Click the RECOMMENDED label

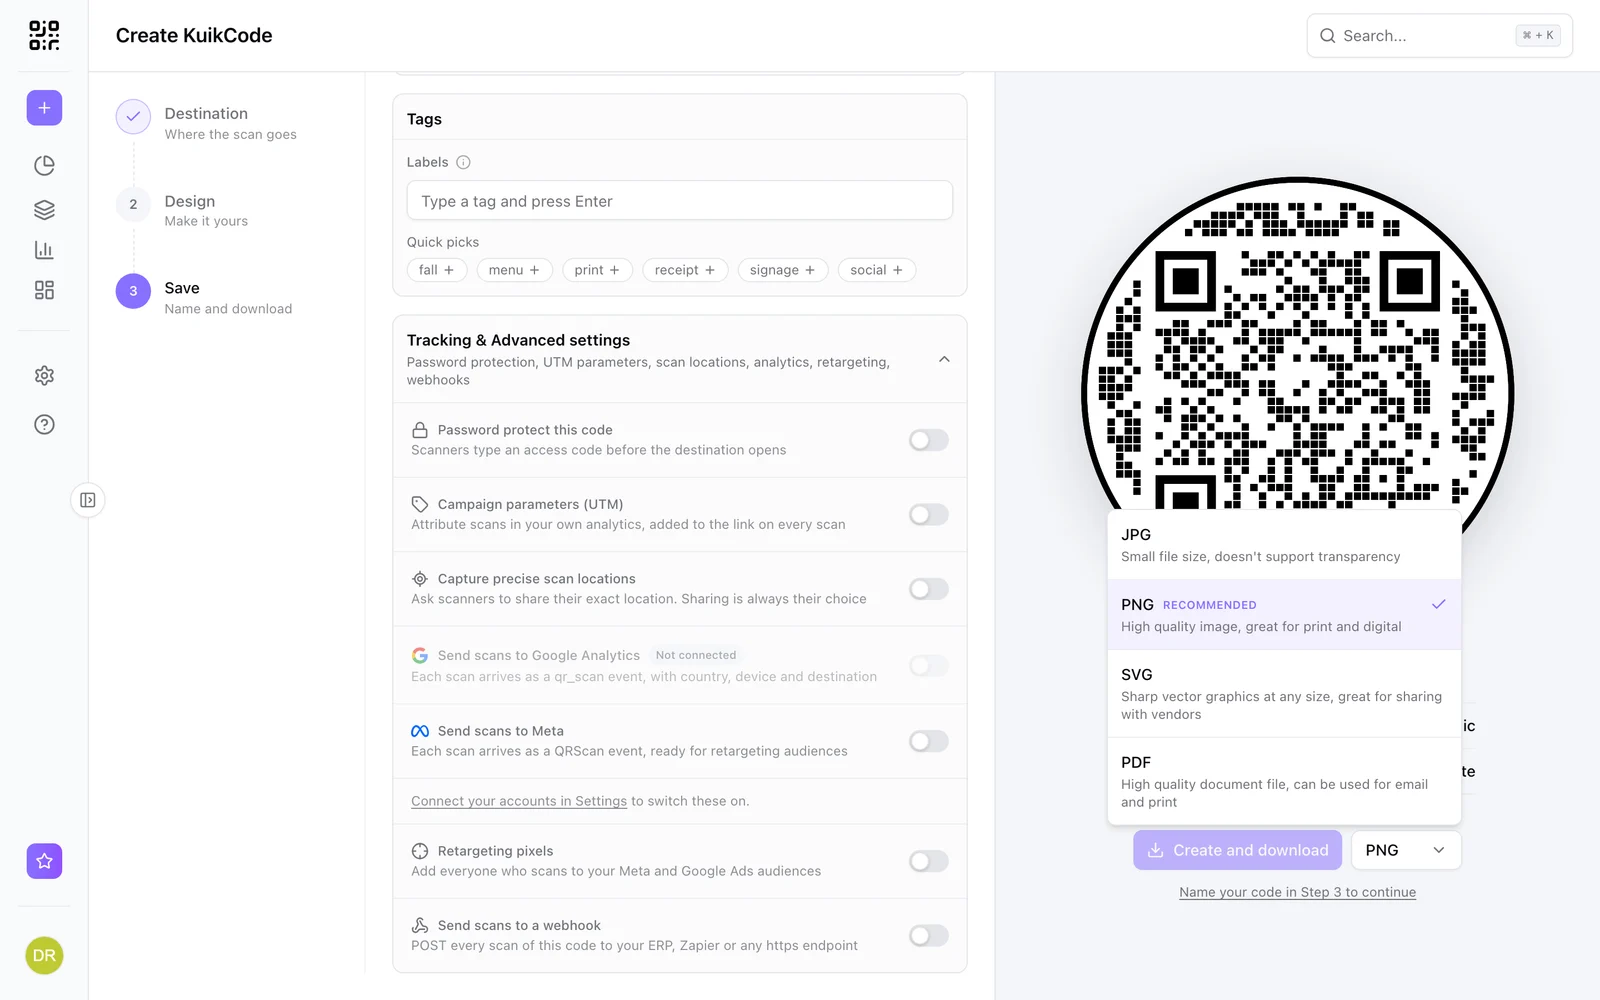1210,605
